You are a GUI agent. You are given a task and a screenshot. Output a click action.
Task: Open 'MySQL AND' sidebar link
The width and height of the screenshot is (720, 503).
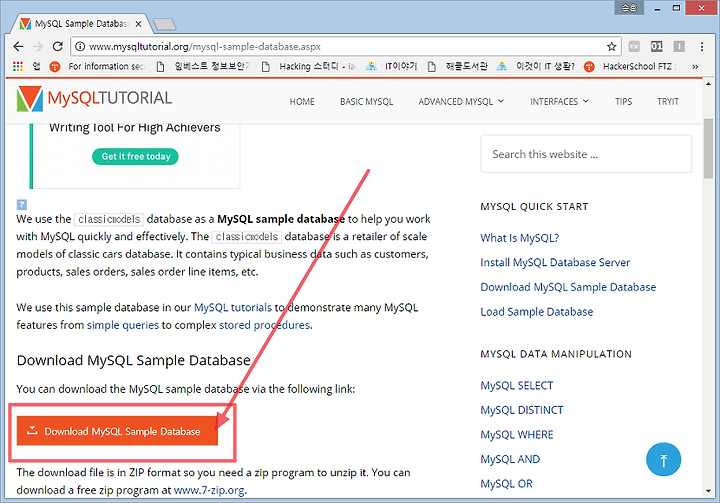click(x=510, y=459)
